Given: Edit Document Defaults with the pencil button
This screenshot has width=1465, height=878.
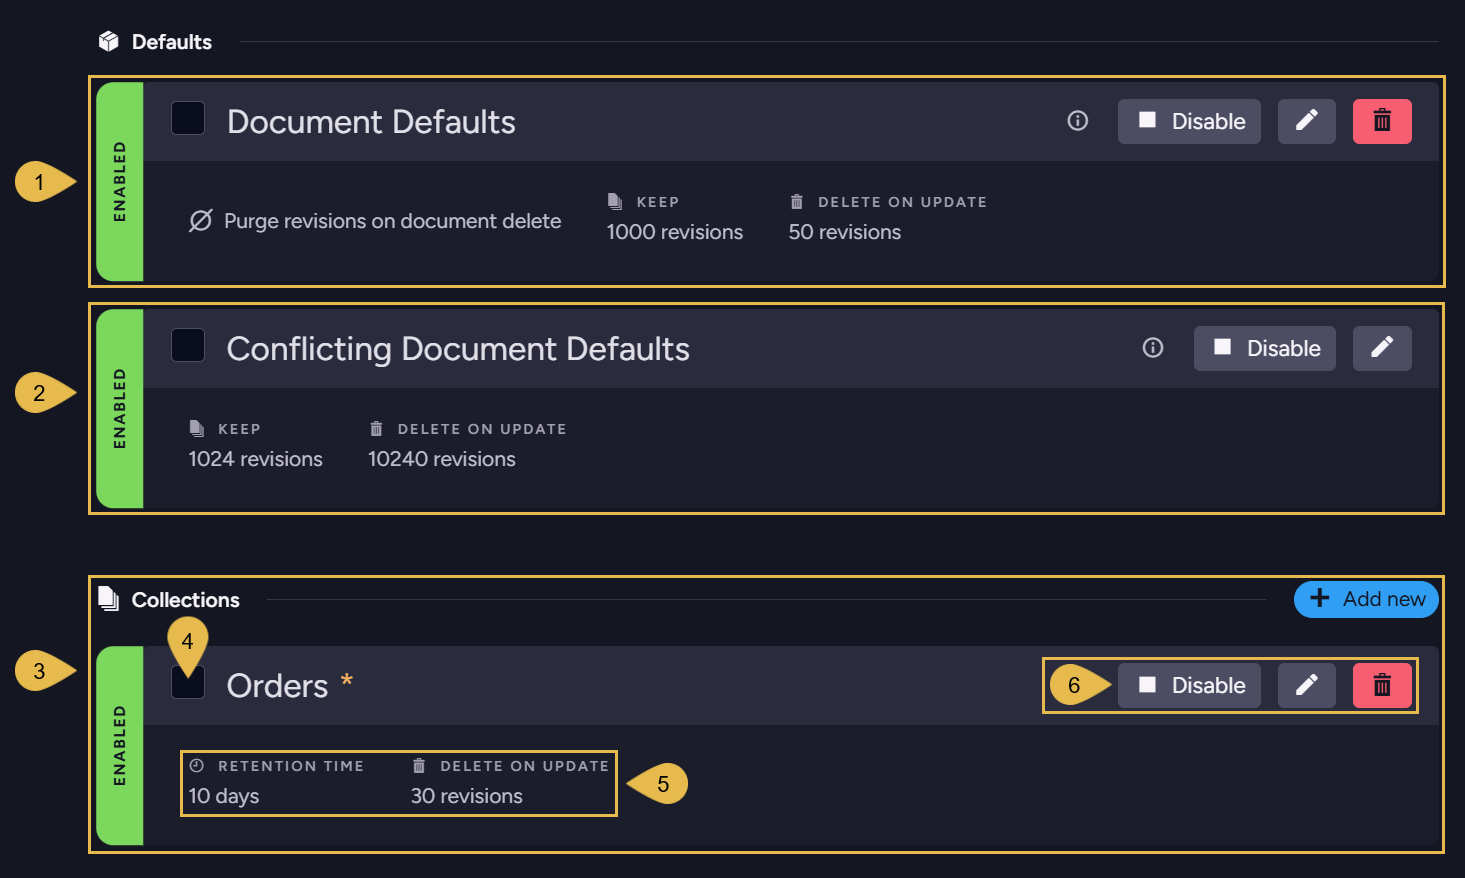Looking at the screenshot, I should (x=1306, y=121).
